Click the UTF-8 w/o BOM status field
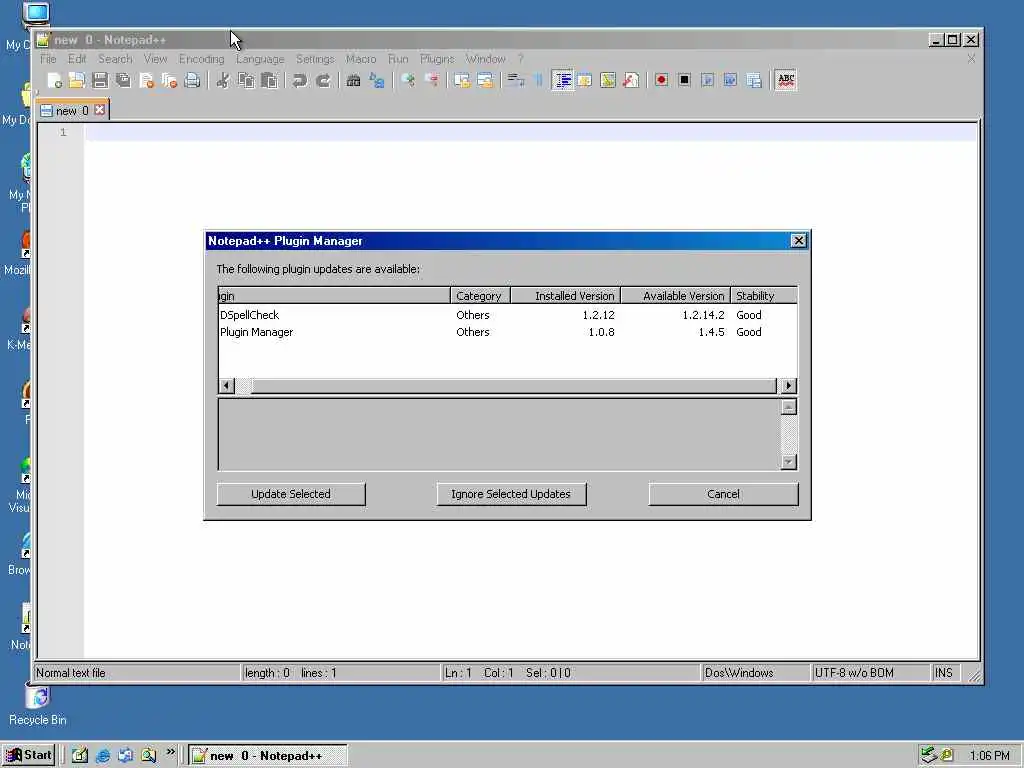The height and width of the screenshot is (768, 1024). tap(869, 673)
